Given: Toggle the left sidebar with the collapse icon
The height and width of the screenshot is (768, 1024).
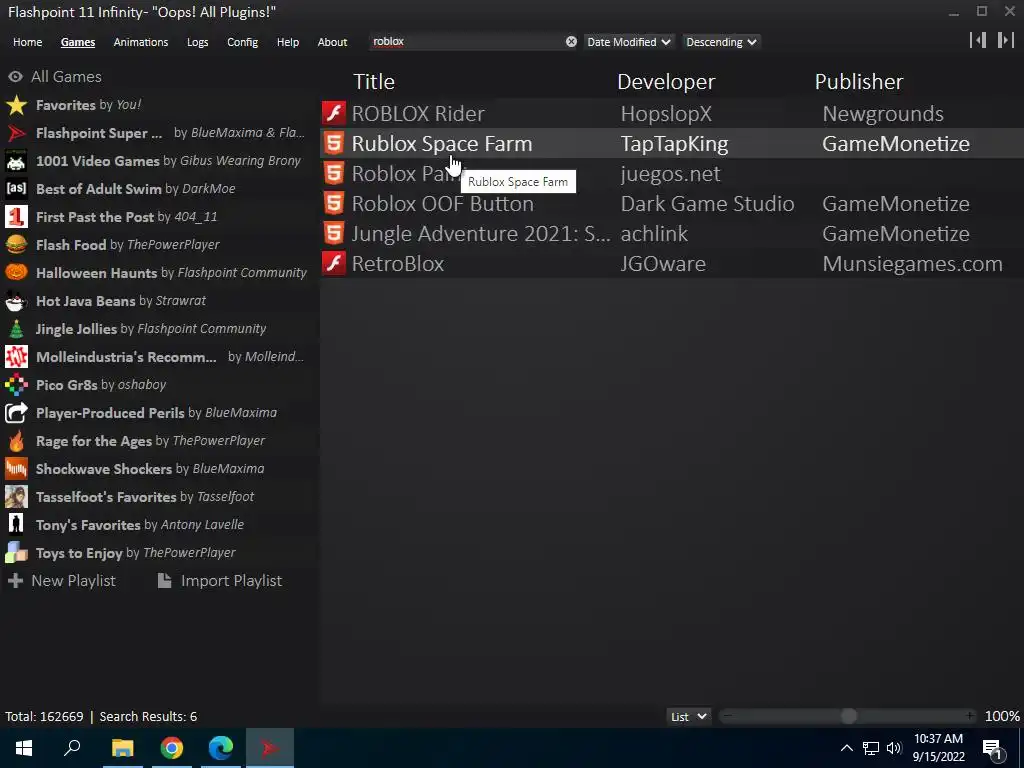Looking at the screenshot, I should [x=978, y=40].
